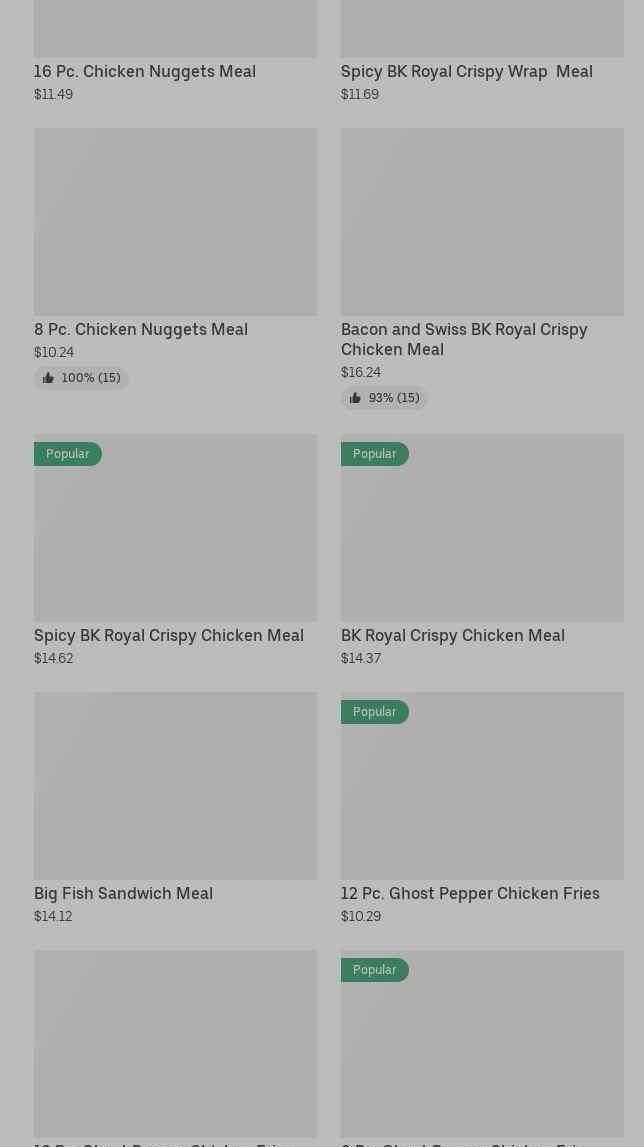Open BK Royal Crispy Chicken Meal title

click(x=452, y=635)
